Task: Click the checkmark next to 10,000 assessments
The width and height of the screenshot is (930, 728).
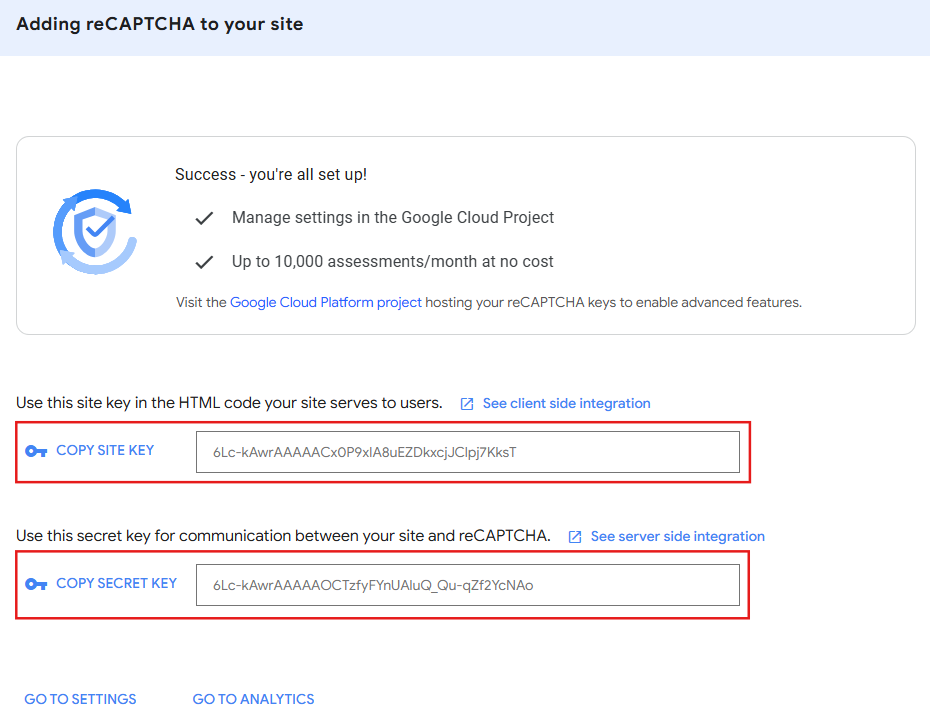Action: point(205,262)
